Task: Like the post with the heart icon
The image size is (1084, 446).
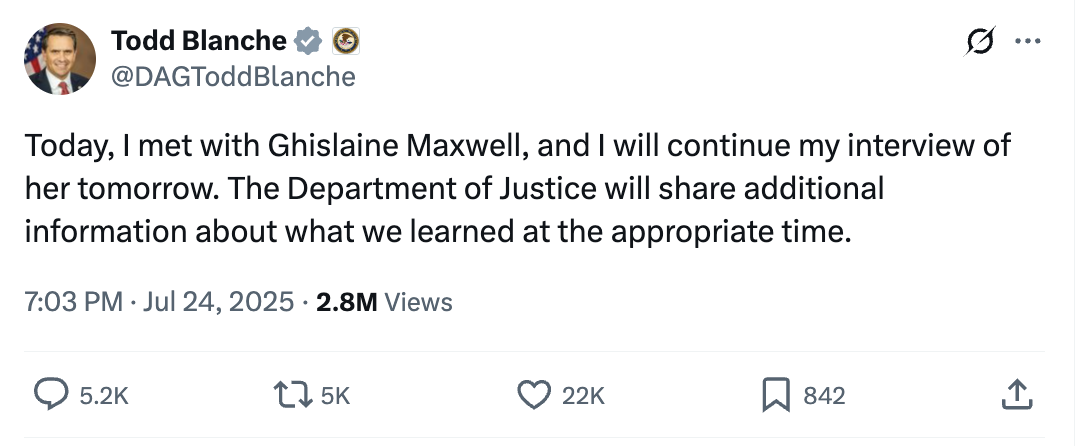Action: (533, 396)
